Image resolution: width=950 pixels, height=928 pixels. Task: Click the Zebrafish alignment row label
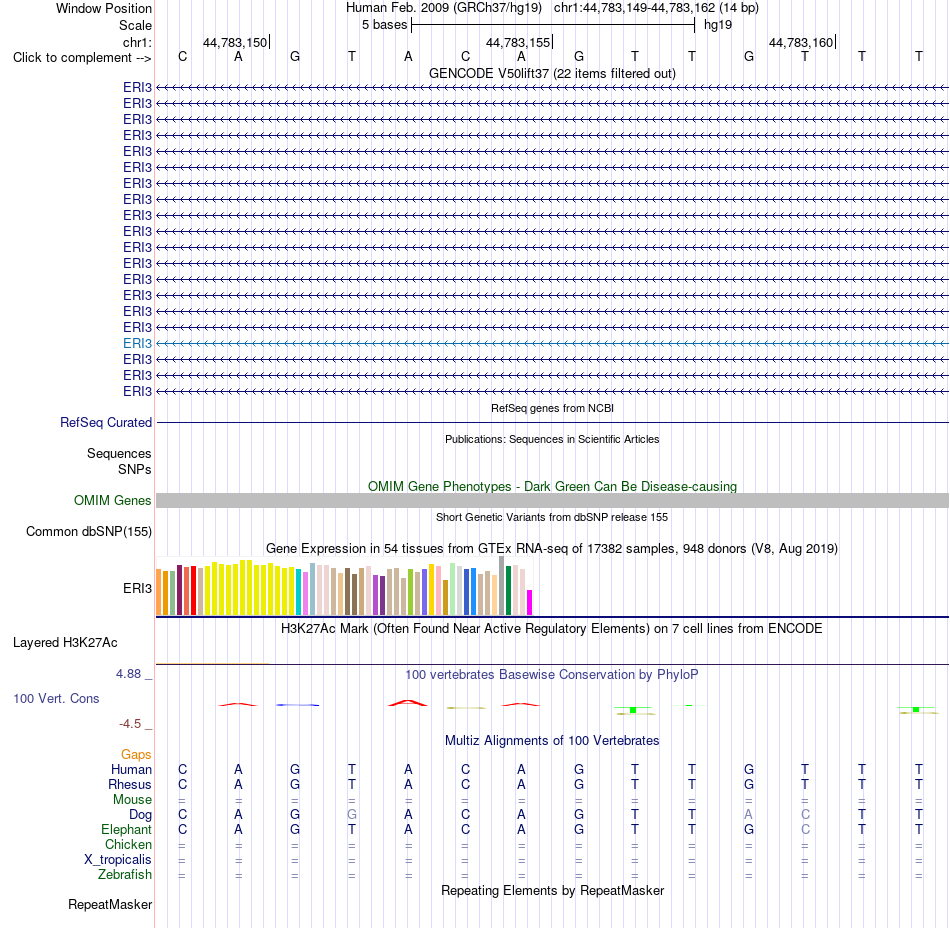click(x=125, y=875)
